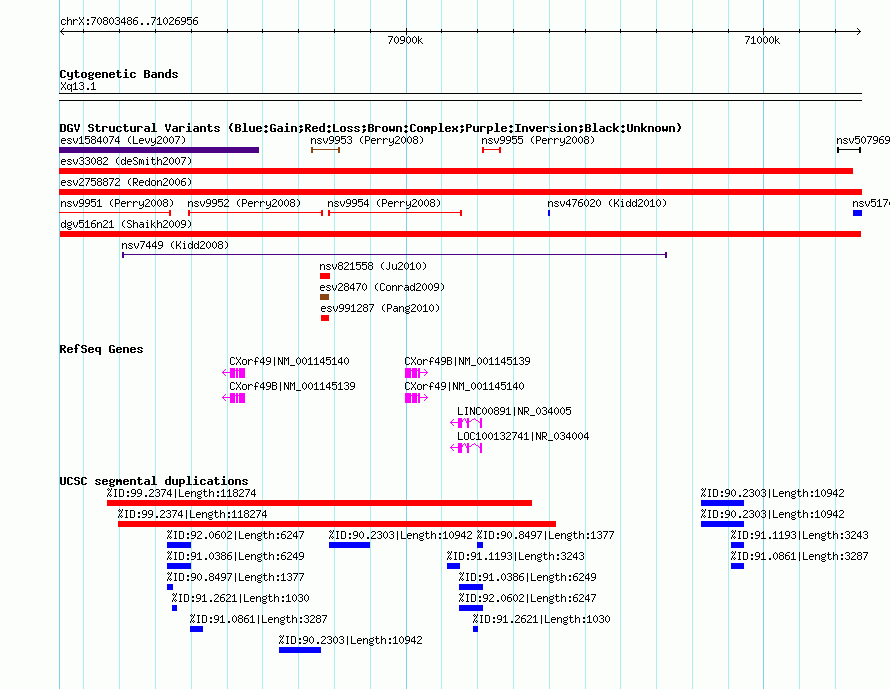Image resolution: width=890 pixels, height=689 pixels.
Task: Click CXorf49B|NM_001145139 label above the right-pointing gene glyph
Action: [x=467, y=361]
